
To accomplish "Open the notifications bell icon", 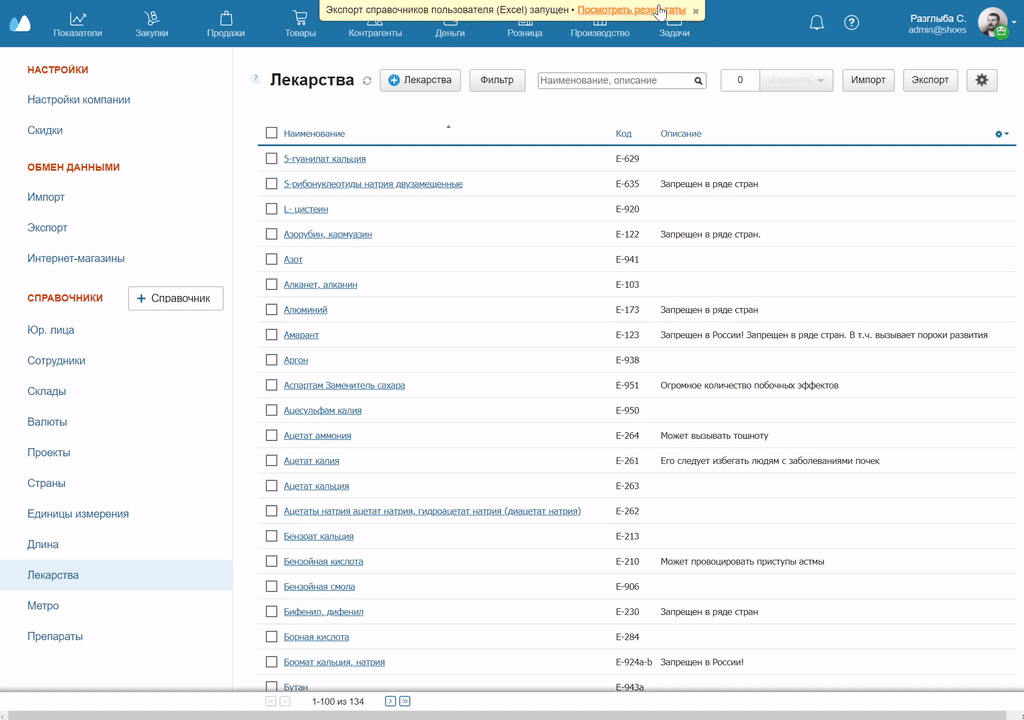I will (x=817, y=23).
